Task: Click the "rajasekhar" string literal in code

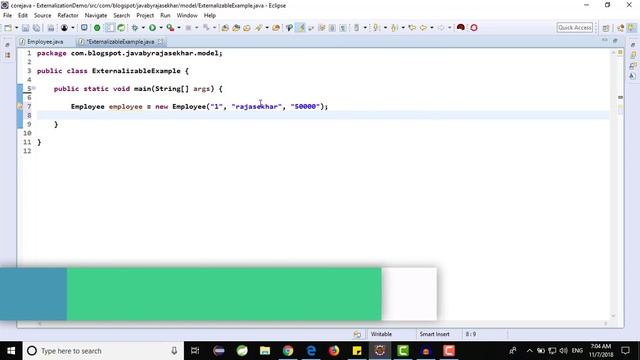Action: pos(257,107)
